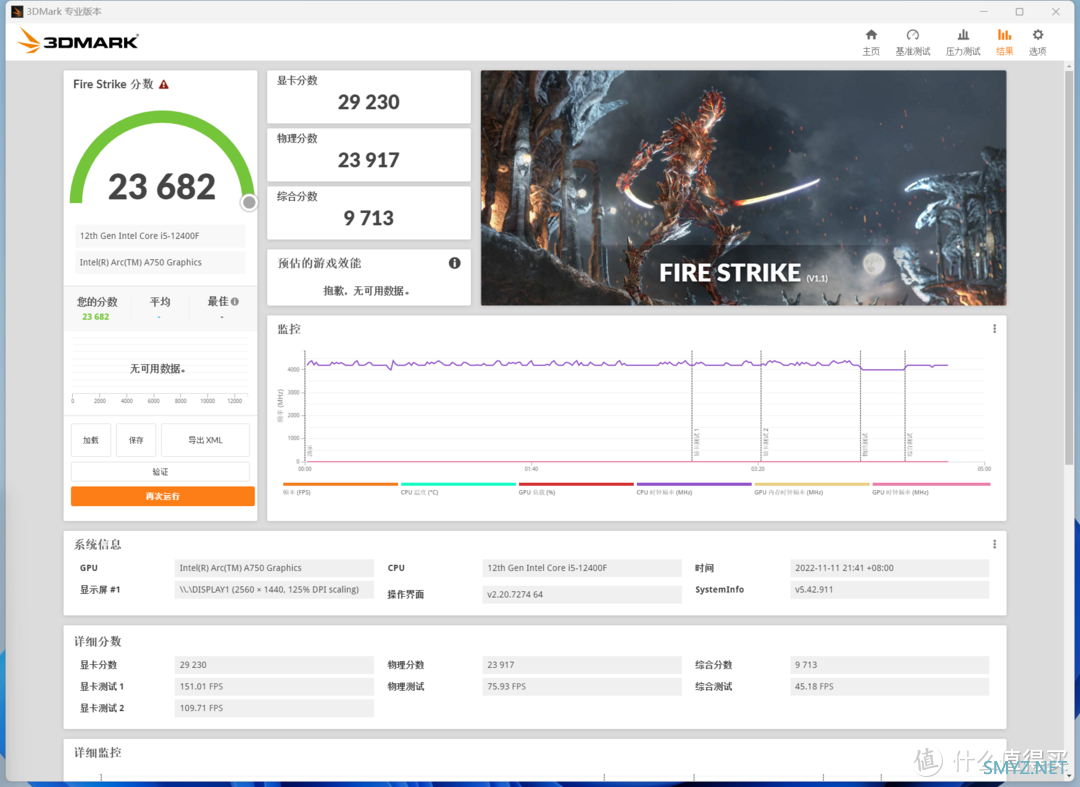Image resolution: width=1080 pixels, height=787 pixels.
Task: Click the SystemInfo v5.42.911 field
Action: click(889, 589)
